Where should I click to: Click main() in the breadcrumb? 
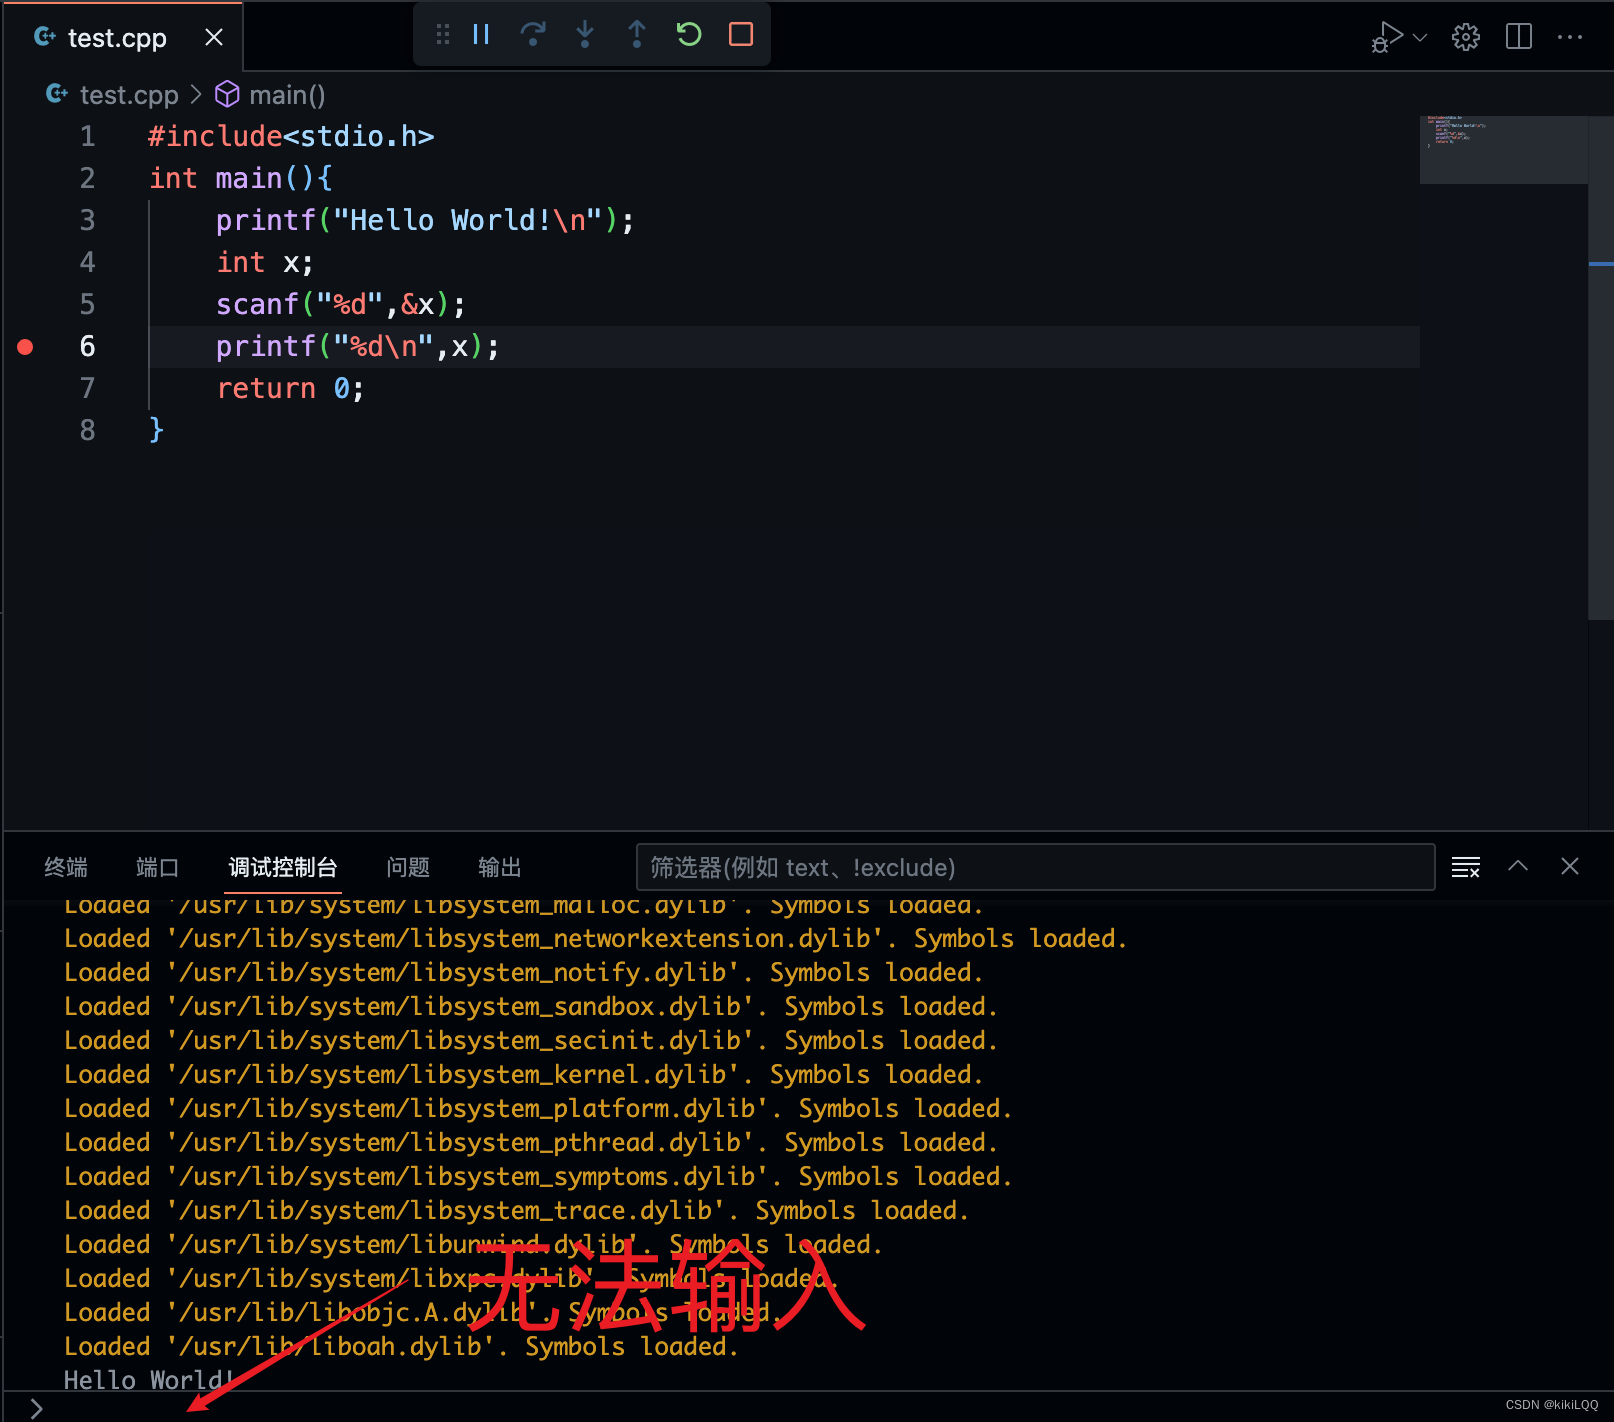[x=287, y=95]
